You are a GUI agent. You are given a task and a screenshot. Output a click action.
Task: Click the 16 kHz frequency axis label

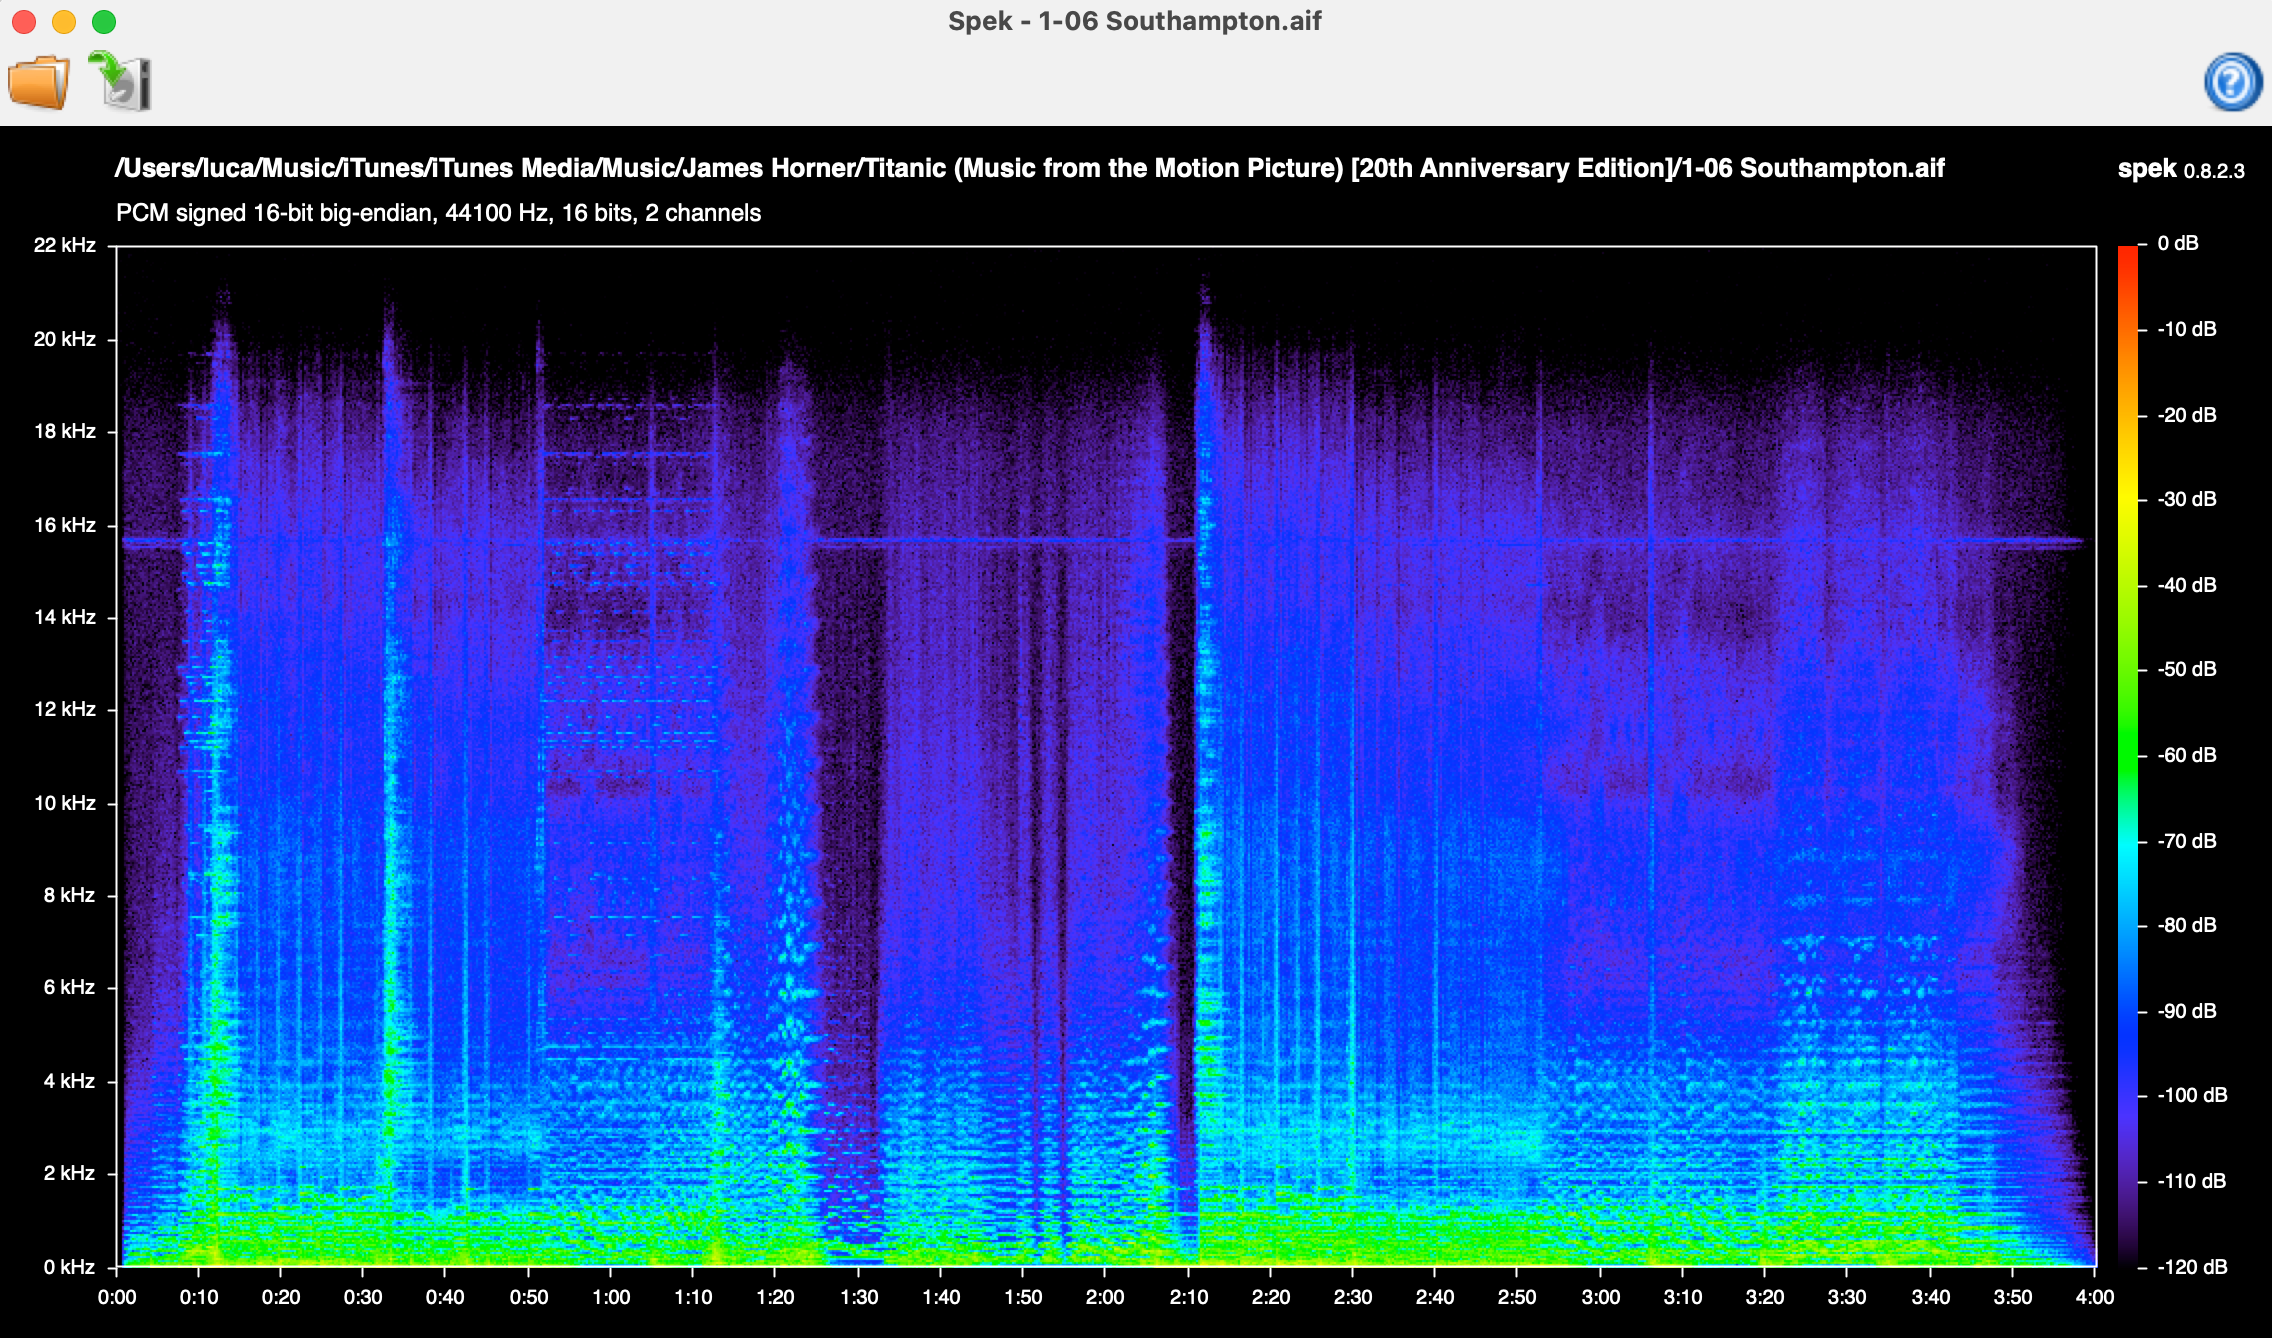pyautogui.click(x=64, y=525)
